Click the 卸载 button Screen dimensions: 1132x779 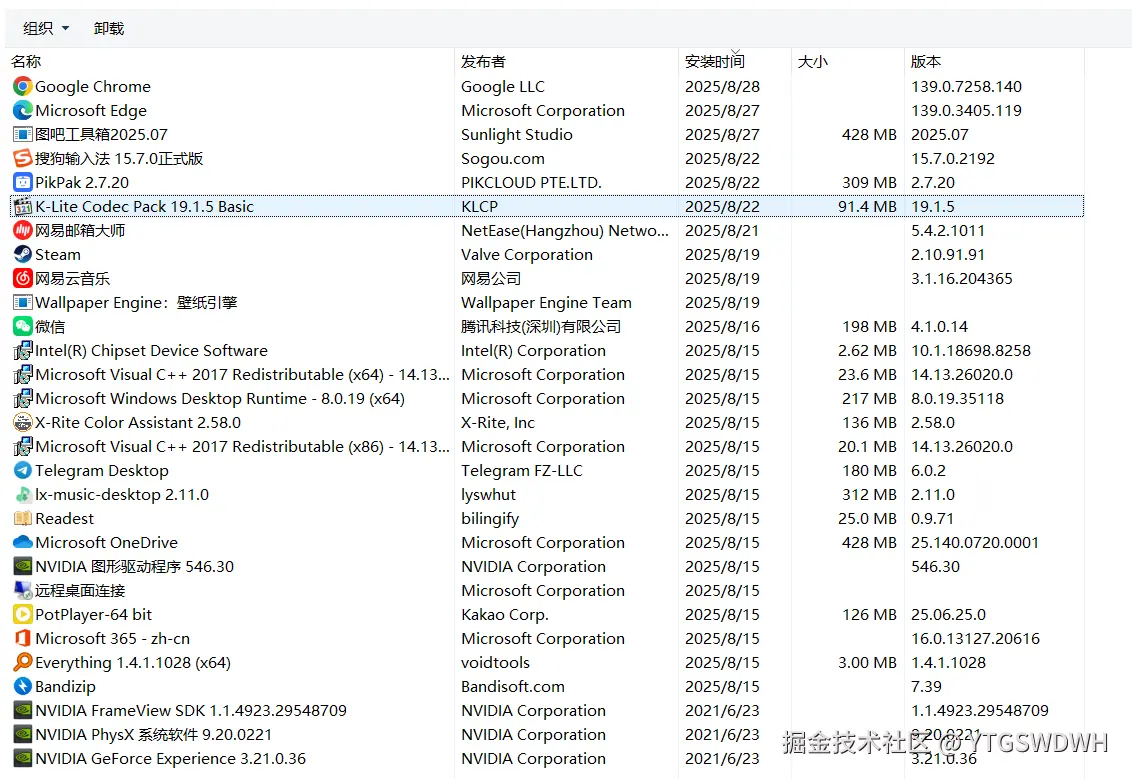click(x=108, y=28)
